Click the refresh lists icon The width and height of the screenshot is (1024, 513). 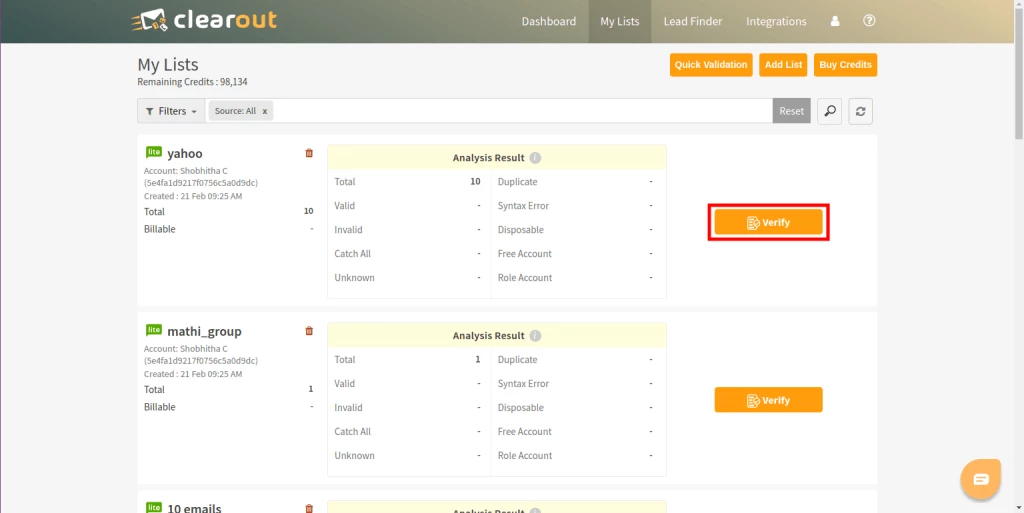point(860,111)
